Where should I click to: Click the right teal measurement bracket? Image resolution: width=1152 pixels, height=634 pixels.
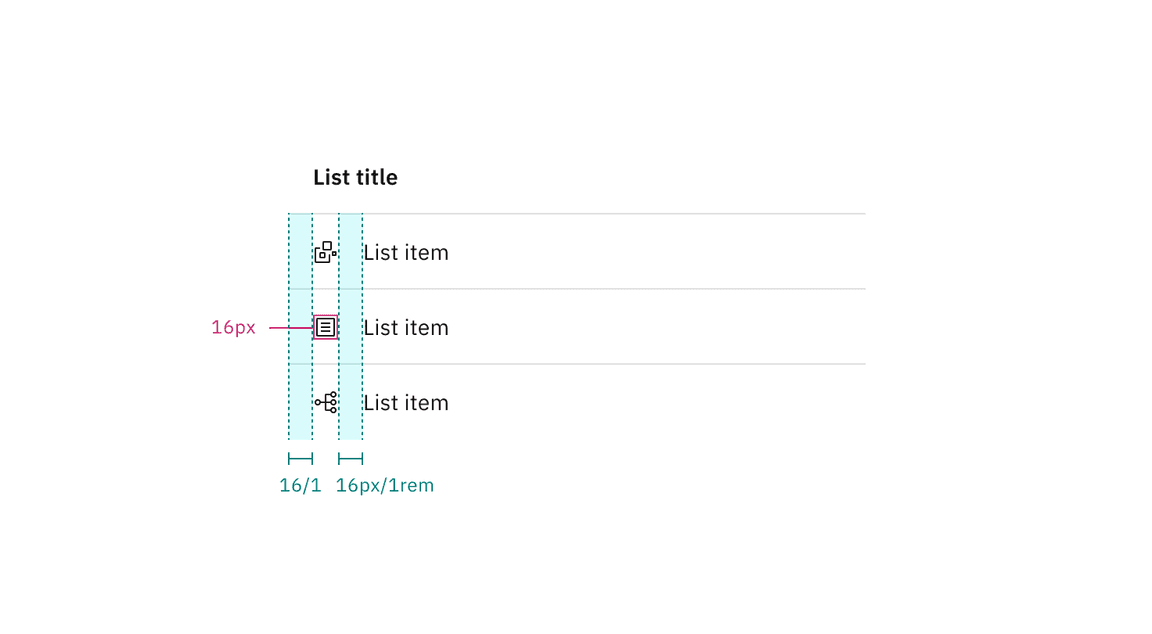tap(350, 459)
